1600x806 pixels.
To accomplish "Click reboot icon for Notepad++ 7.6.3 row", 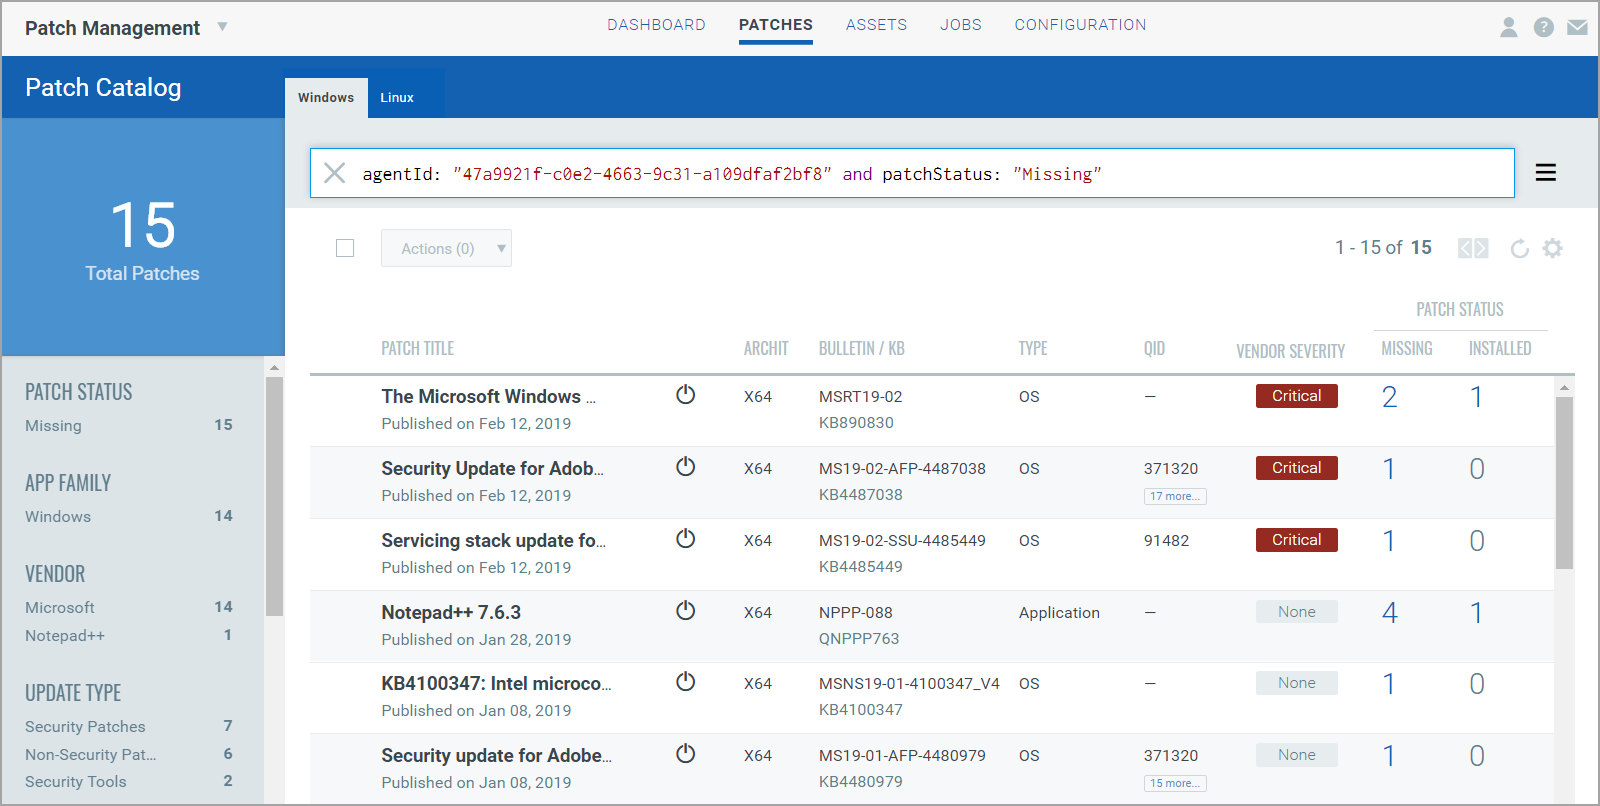I will click(x=685, y=611).
